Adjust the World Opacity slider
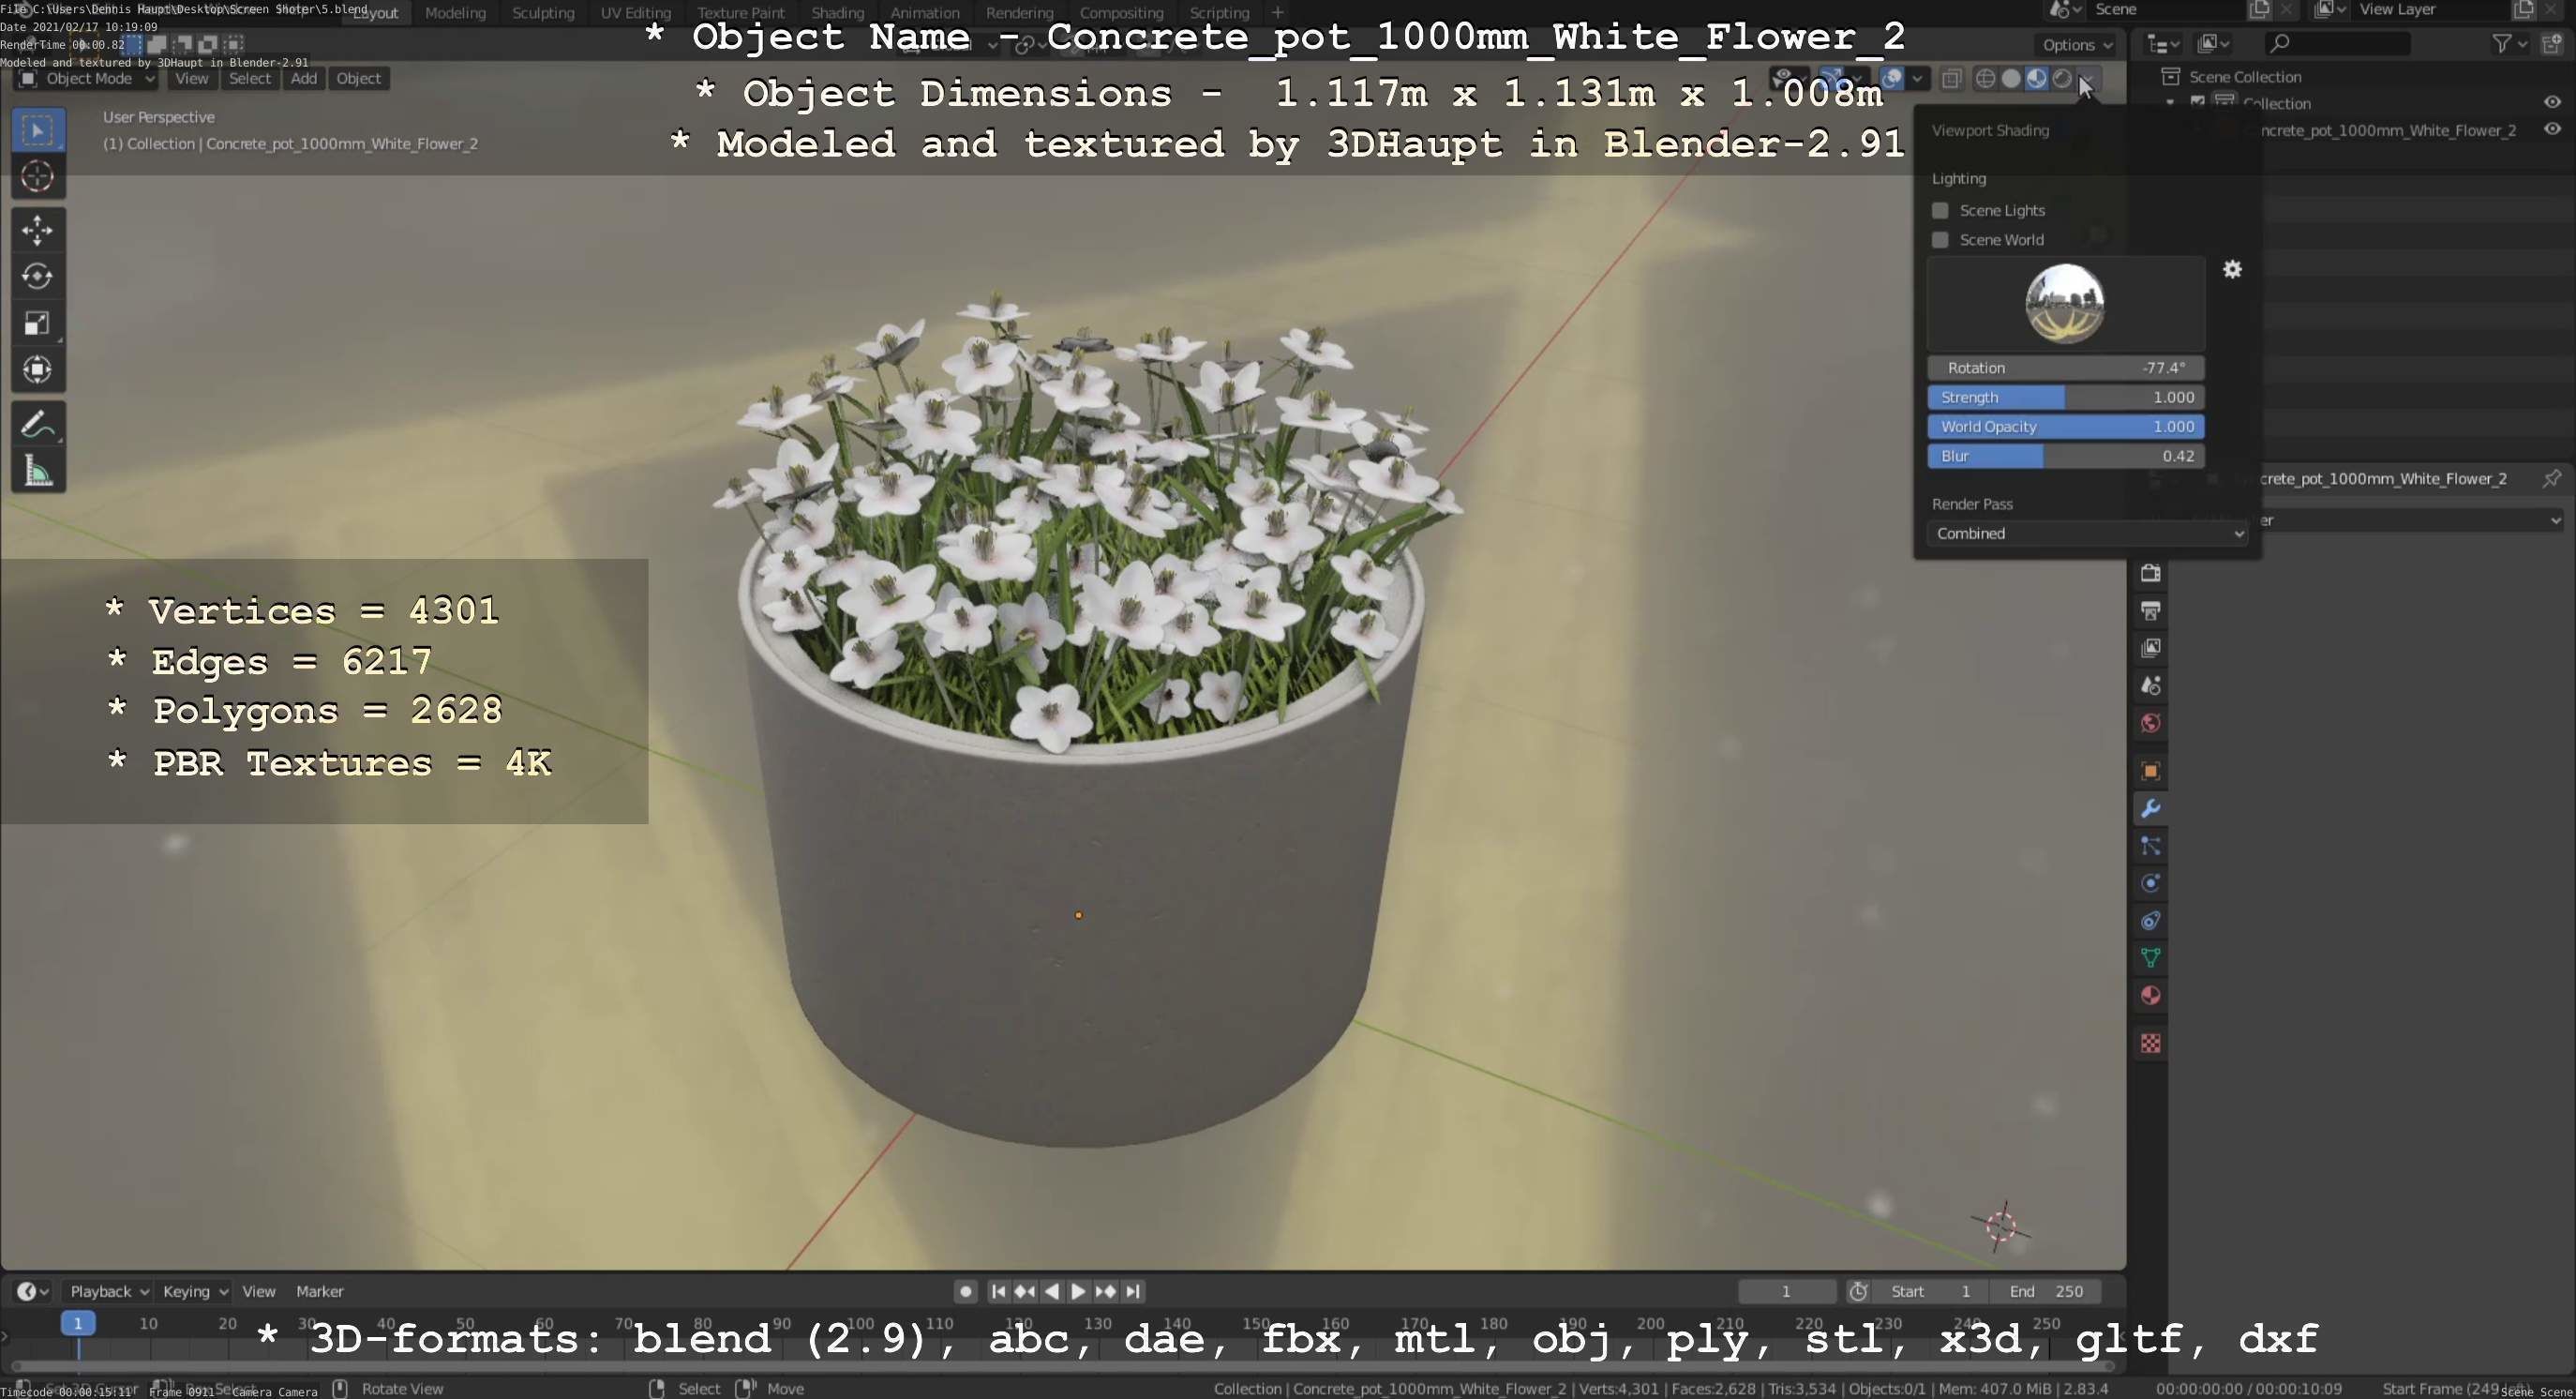 2066,426
